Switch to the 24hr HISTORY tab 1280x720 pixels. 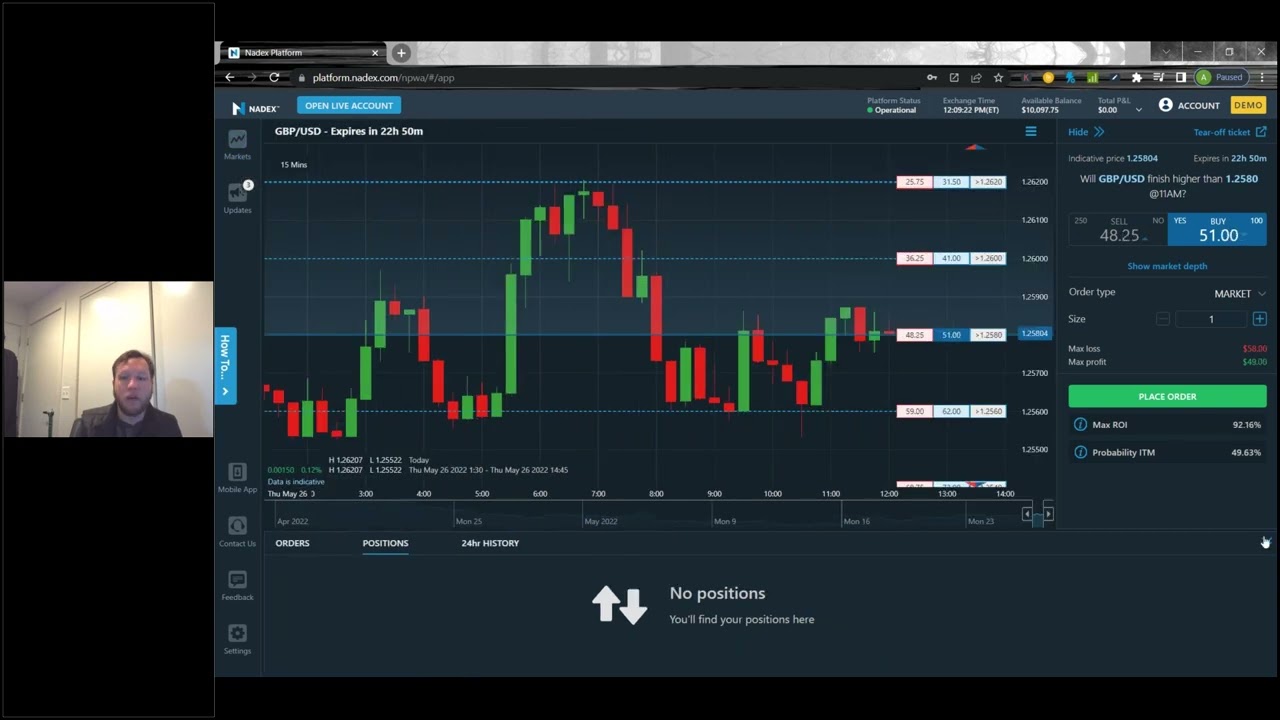click(x=490, y=543)
